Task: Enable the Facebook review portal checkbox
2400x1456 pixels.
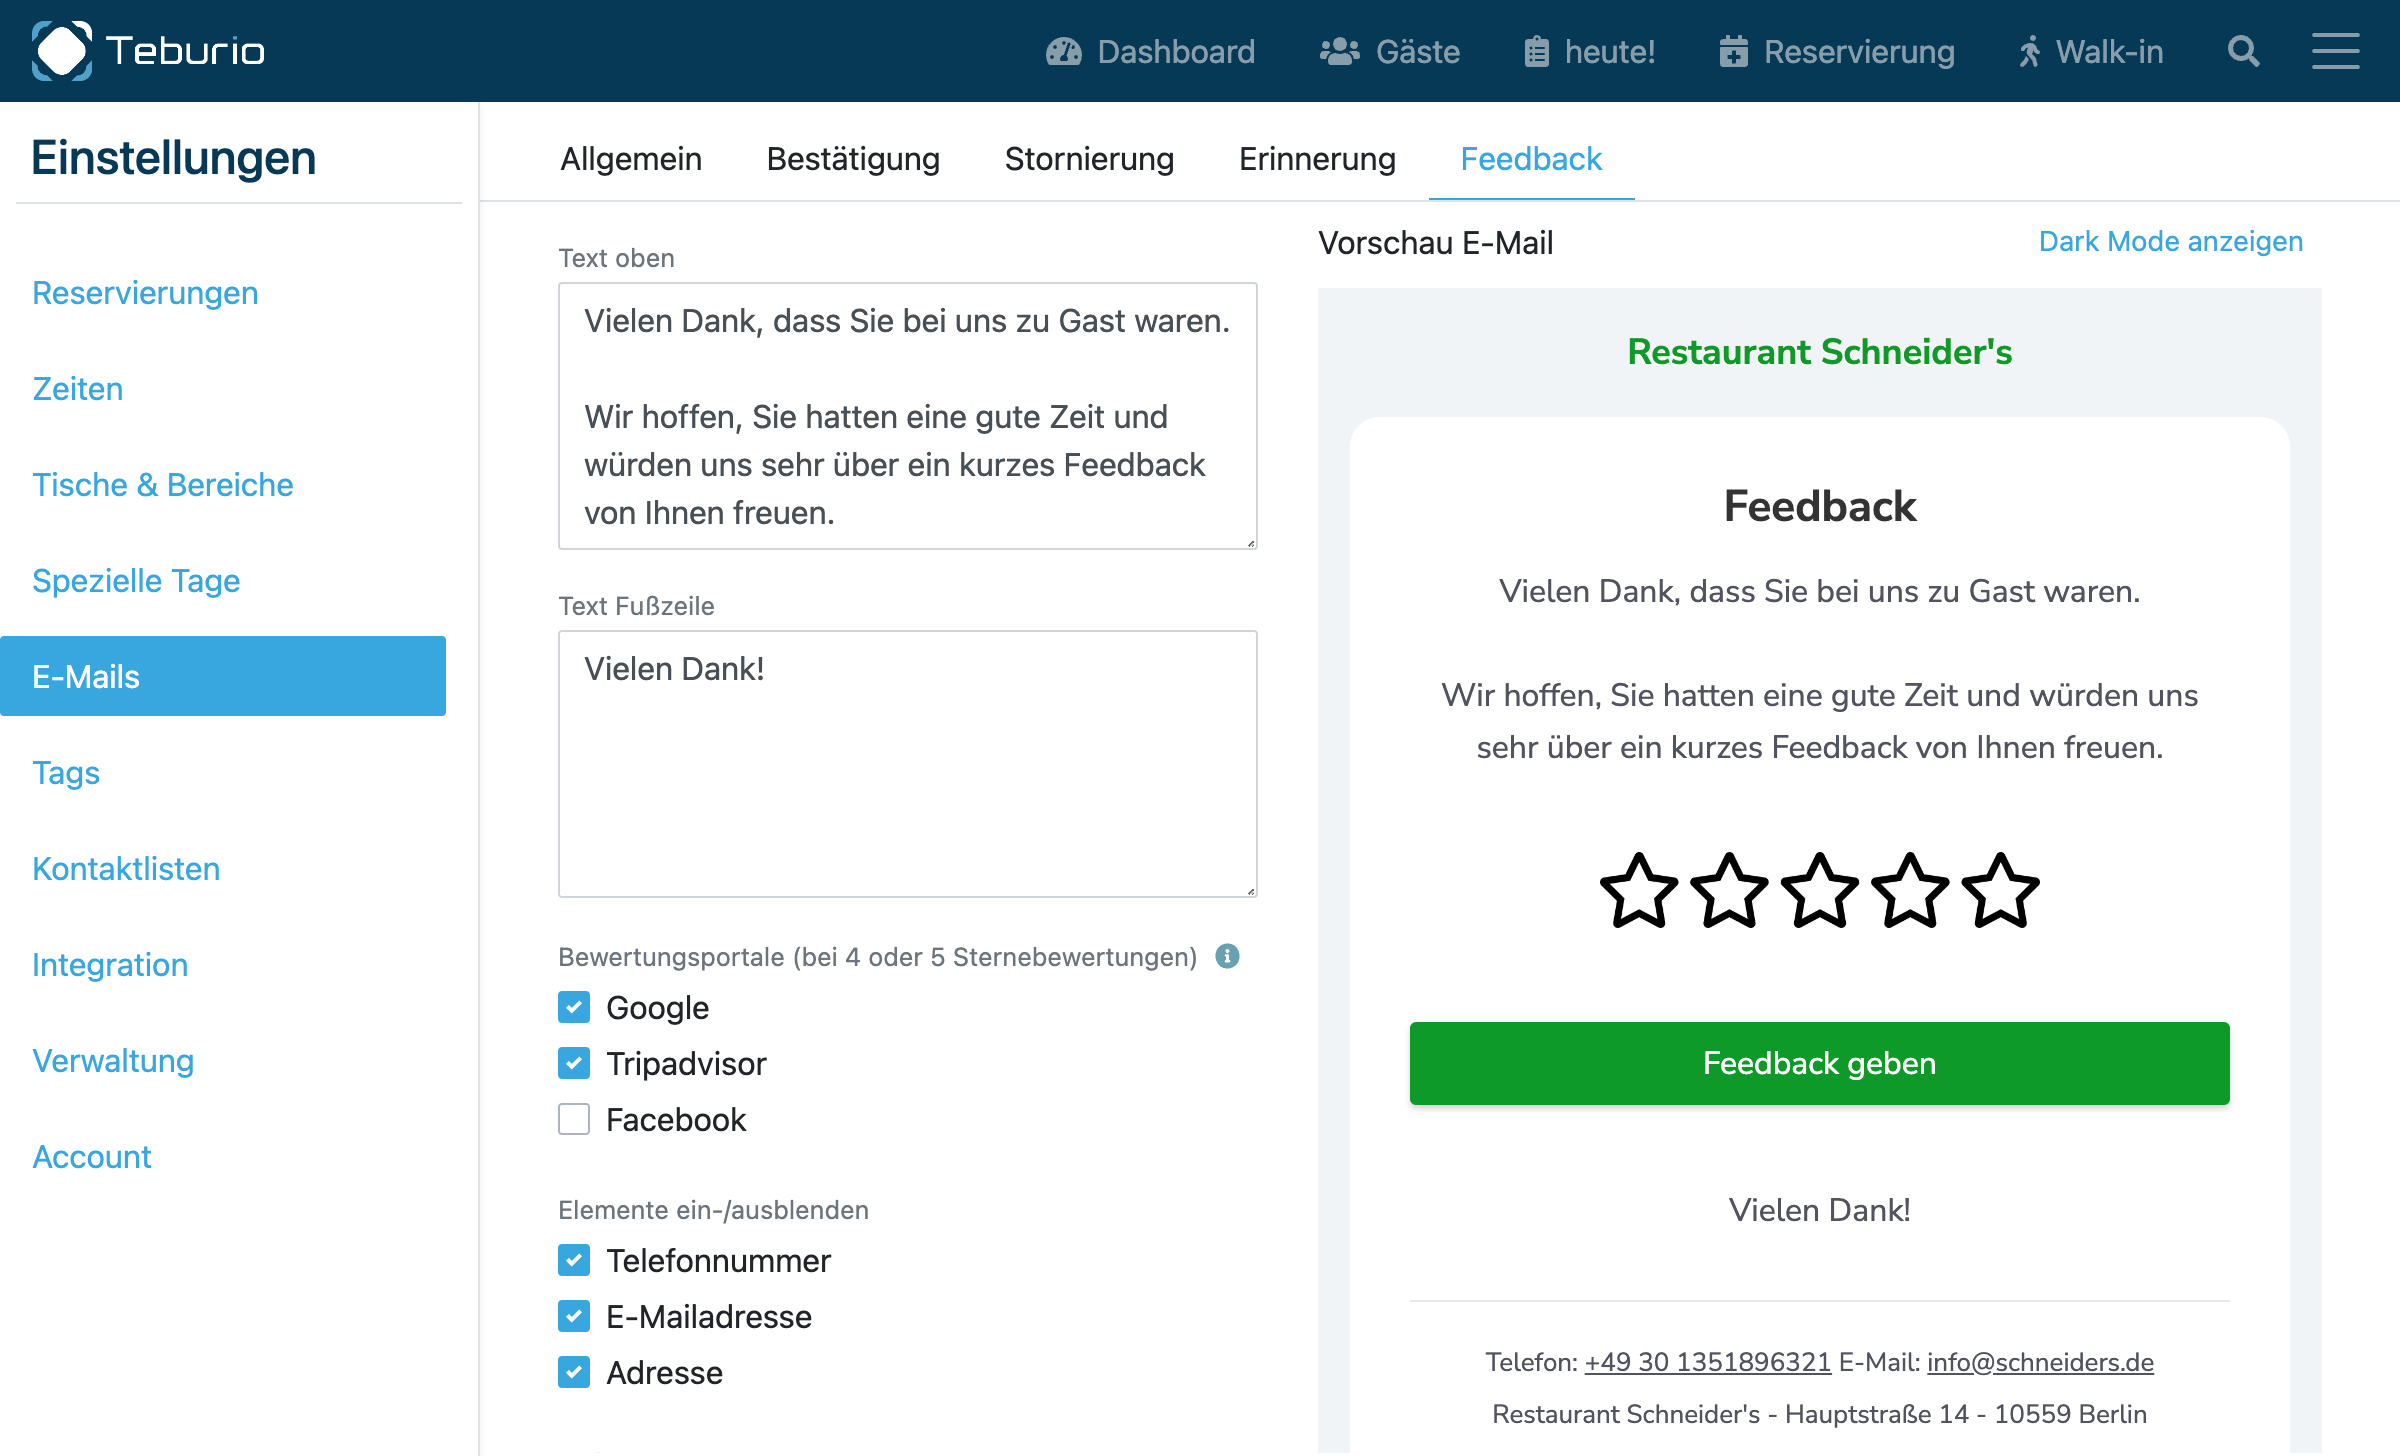Action: point(573,1119)
